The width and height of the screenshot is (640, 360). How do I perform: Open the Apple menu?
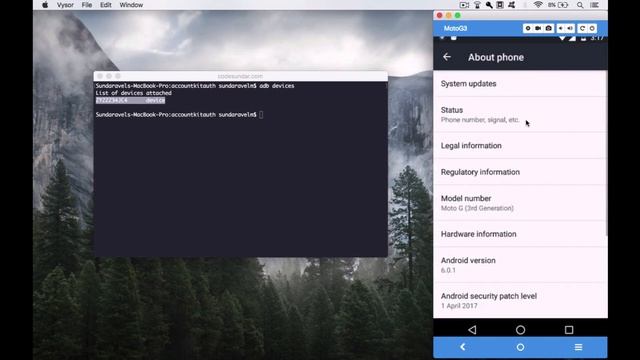[x=45, y=5]
